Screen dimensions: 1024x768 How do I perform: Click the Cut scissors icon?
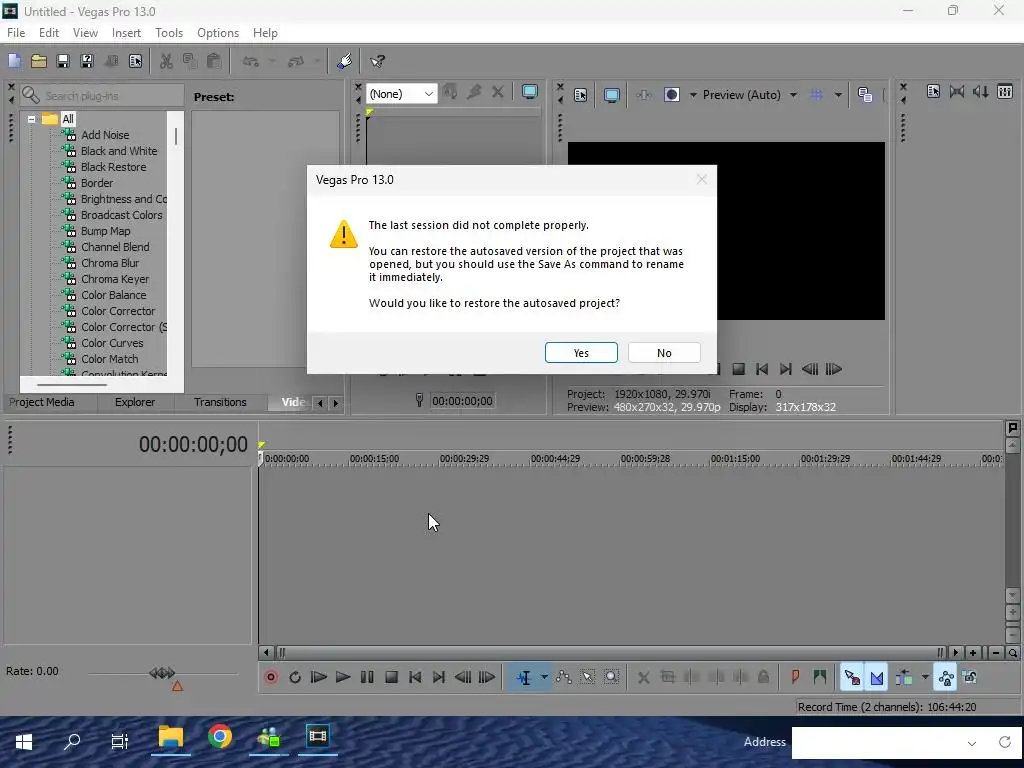coord(167,61)
